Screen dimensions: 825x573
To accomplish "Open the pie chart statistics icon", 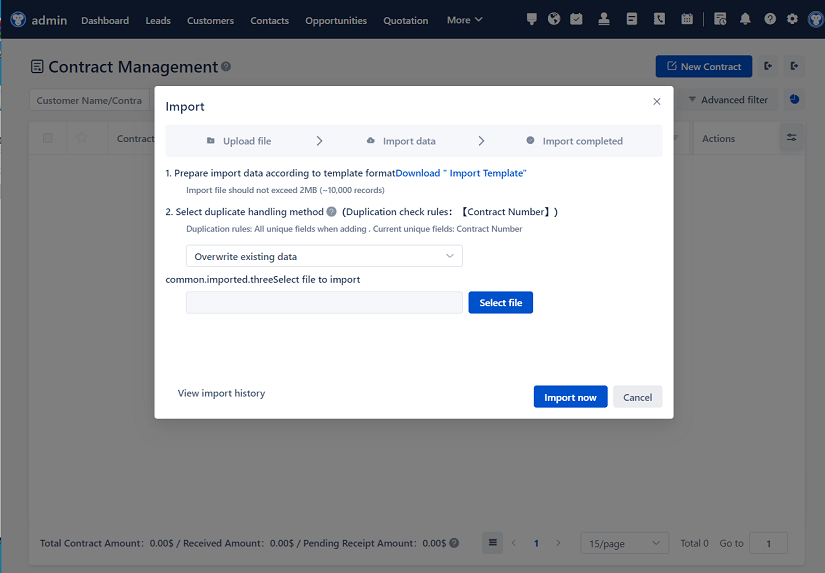I will point(794,99).
